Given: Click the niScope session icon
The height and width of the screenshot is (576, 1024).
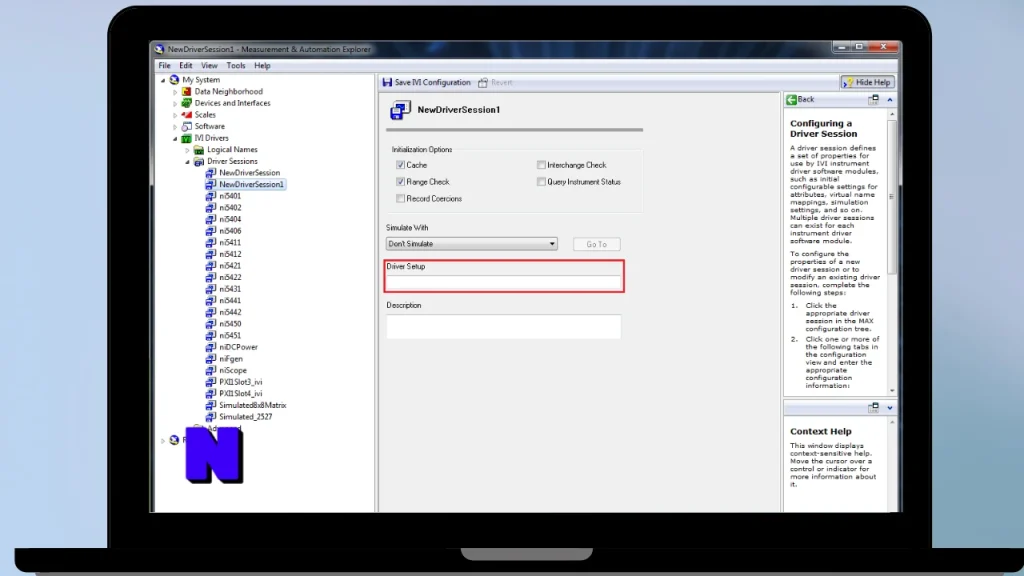Looking at the screenshot, I should [x=211, y=370].
